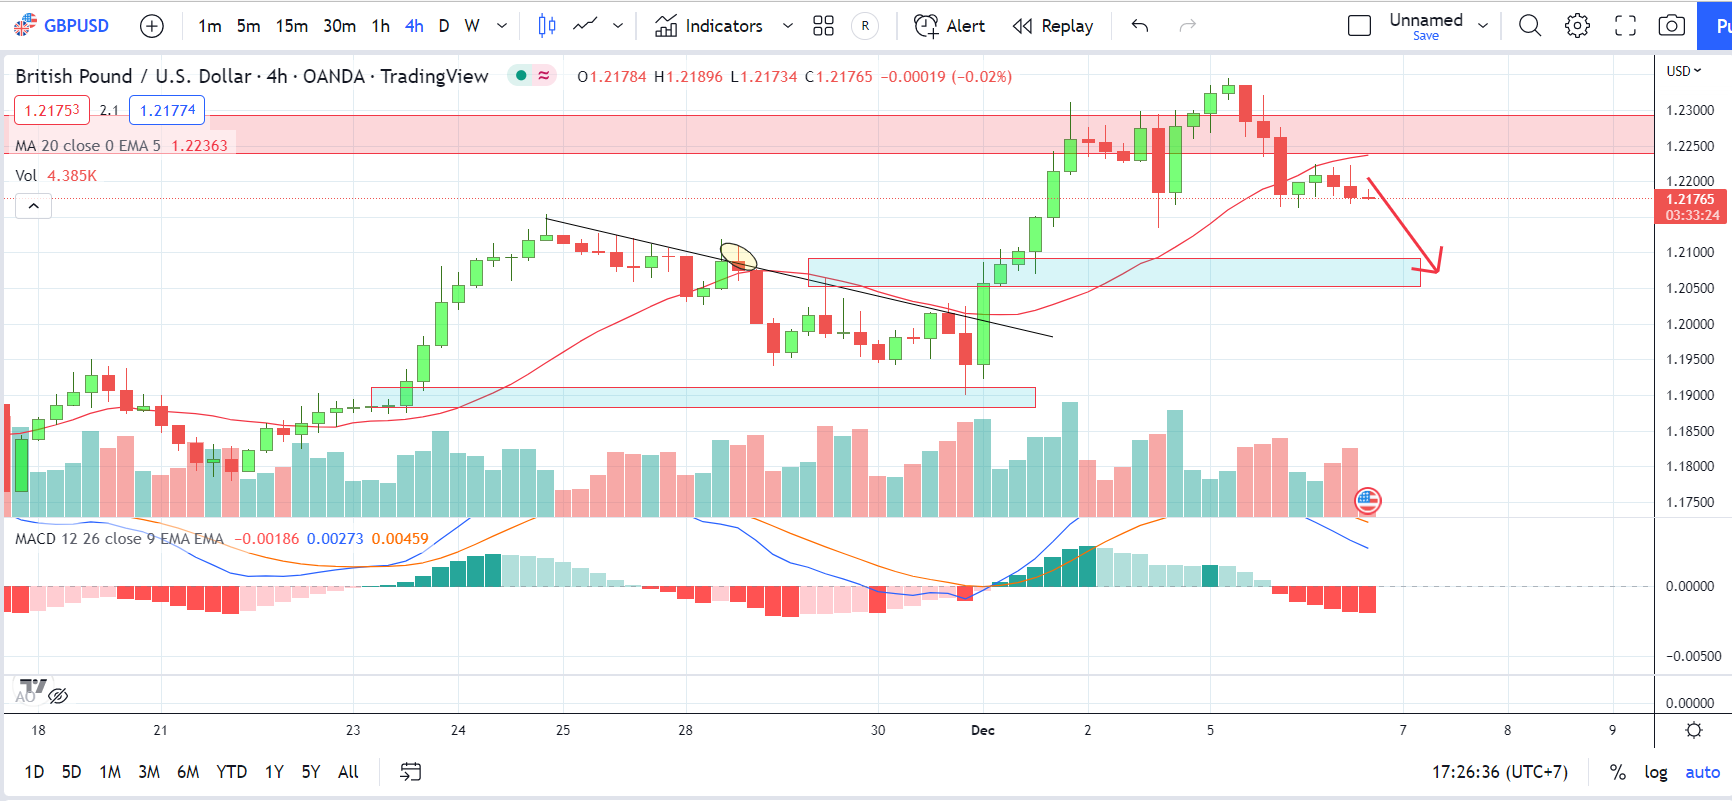Select the 1D date range

tap(34, 772)
